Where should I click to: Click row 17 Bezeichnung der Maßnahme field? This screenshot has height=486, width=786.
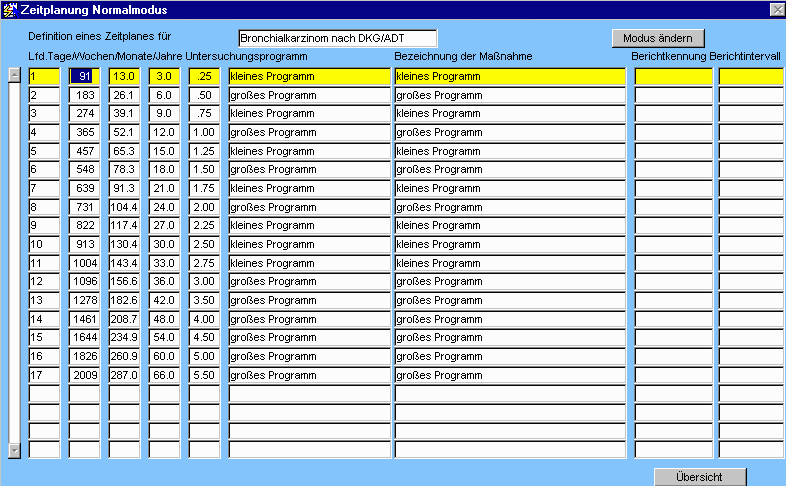click(x=509, y=375)
